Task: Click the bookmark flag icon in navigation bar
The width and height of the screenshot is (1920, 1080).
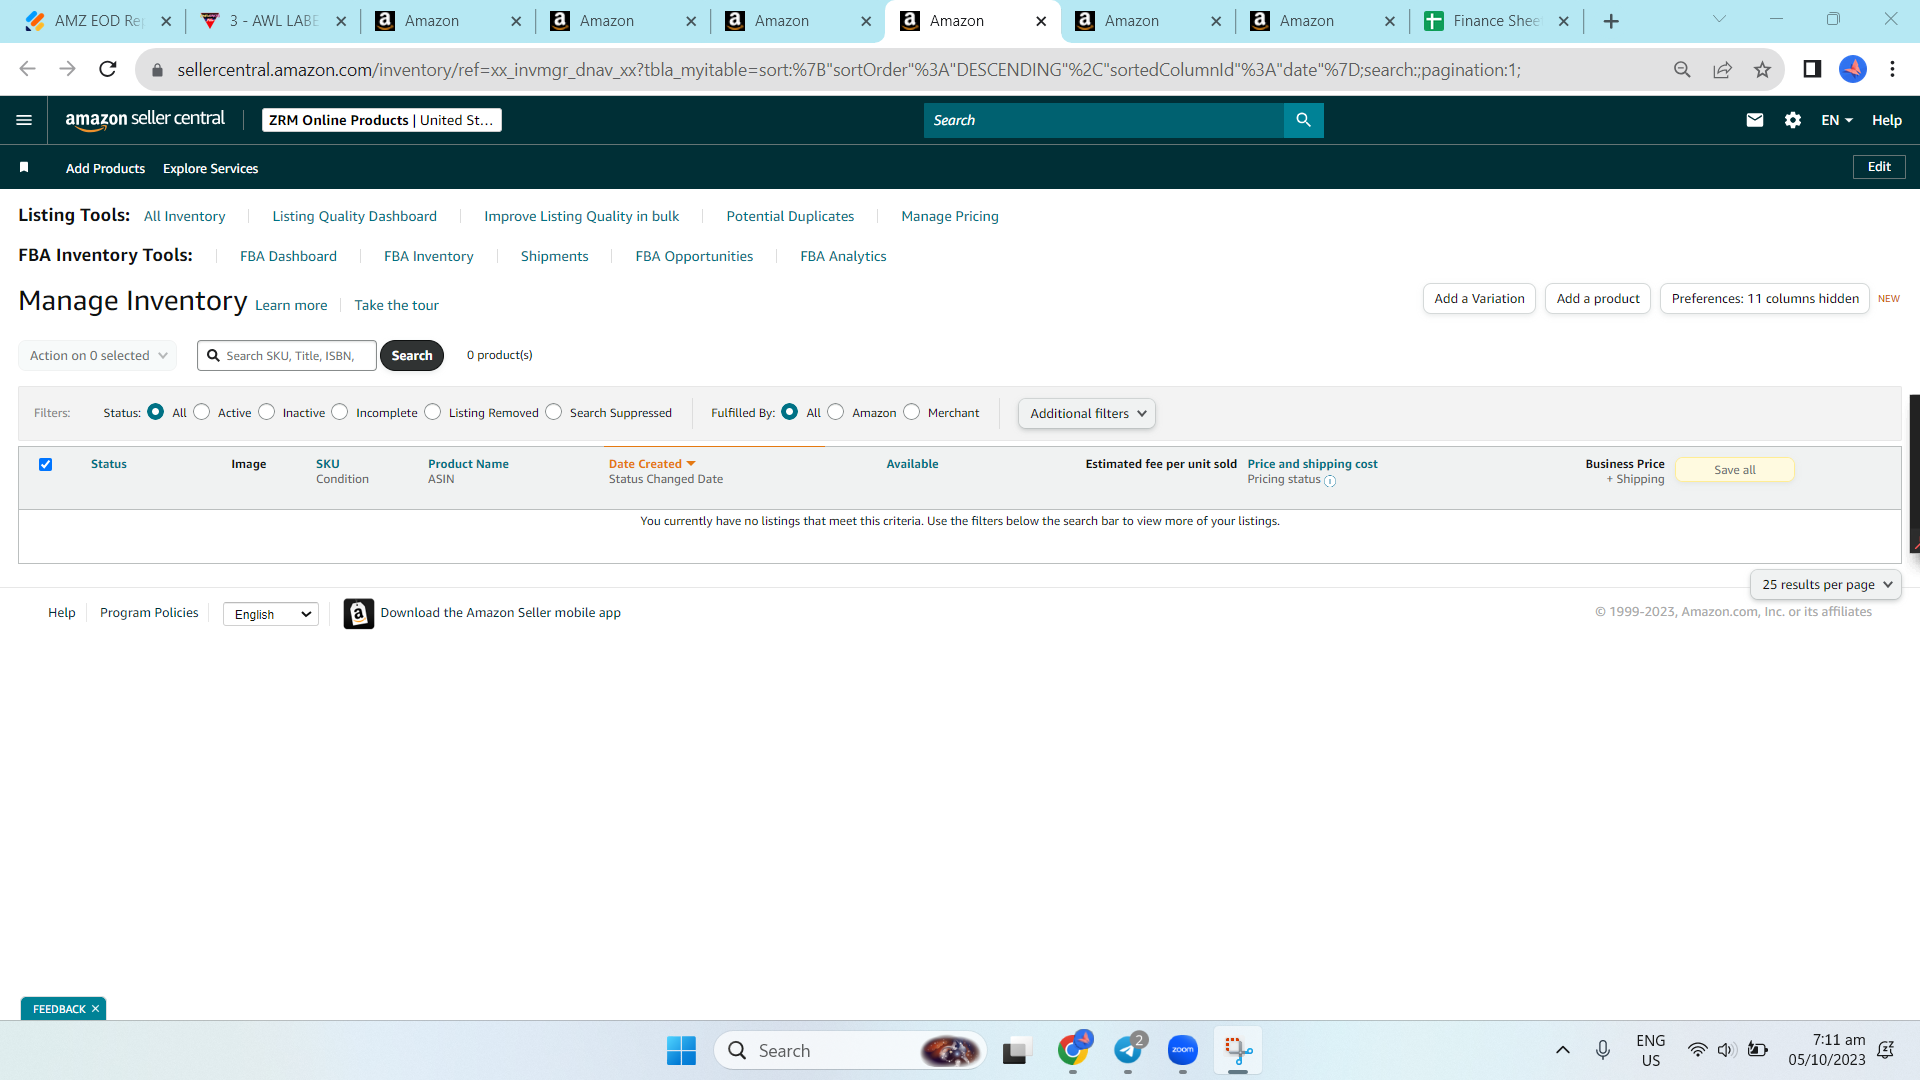Action: (x=24, y=167)
